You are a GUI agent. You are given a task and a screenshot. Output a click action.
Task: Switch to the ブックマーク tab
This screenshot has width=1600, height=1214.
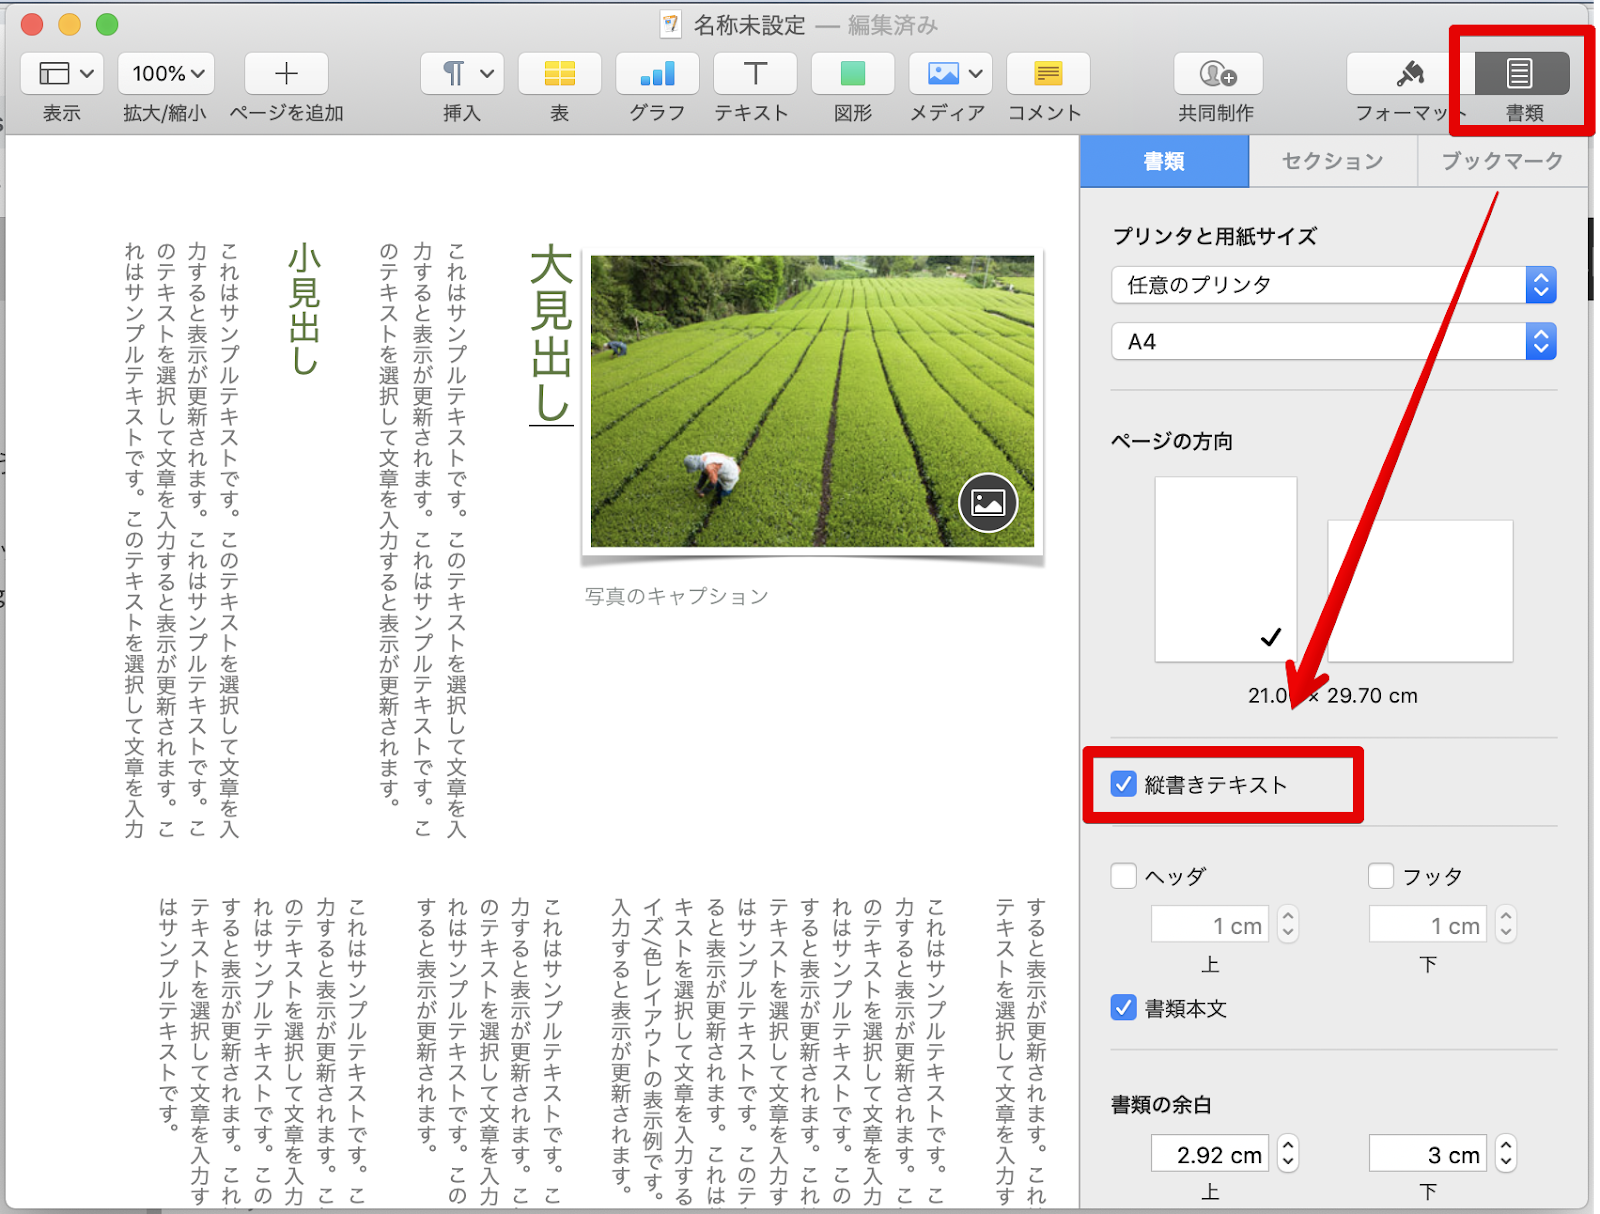[x=1502, y=161]
